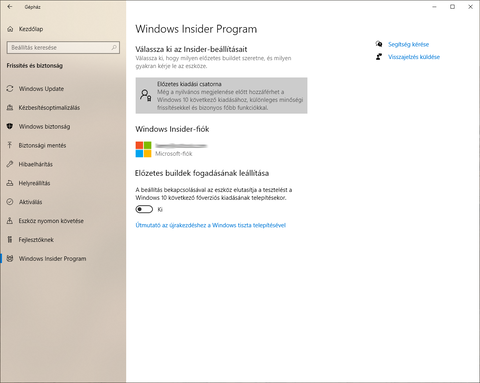Image resolution: width=480 pixels, height=383 pixels.
Task: Minimize the Gépház window
Action: pyautogui.click(x=434, y=7)
